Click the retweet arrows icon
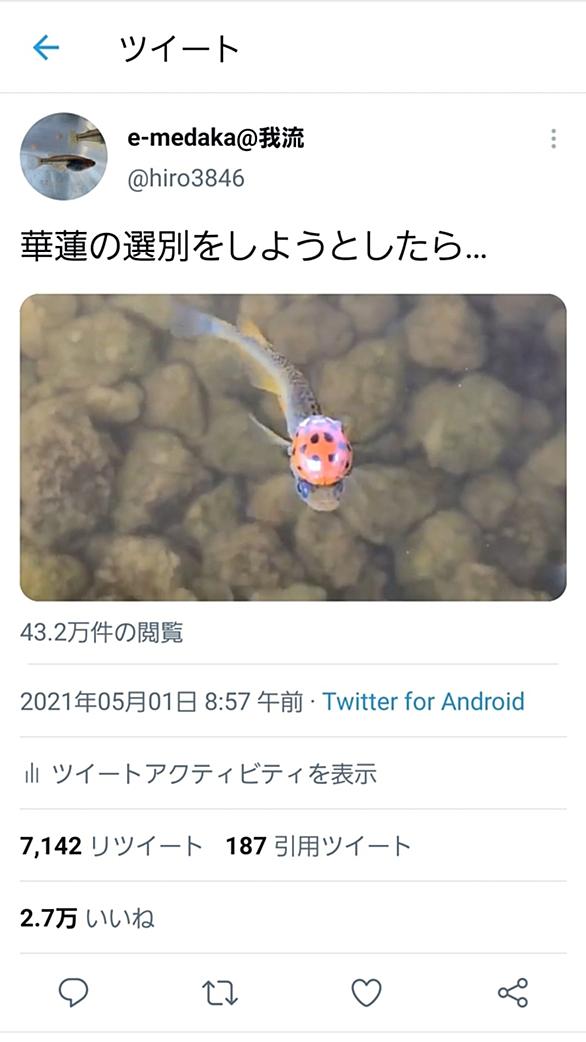586x1042 pixels. pos(220,993)
